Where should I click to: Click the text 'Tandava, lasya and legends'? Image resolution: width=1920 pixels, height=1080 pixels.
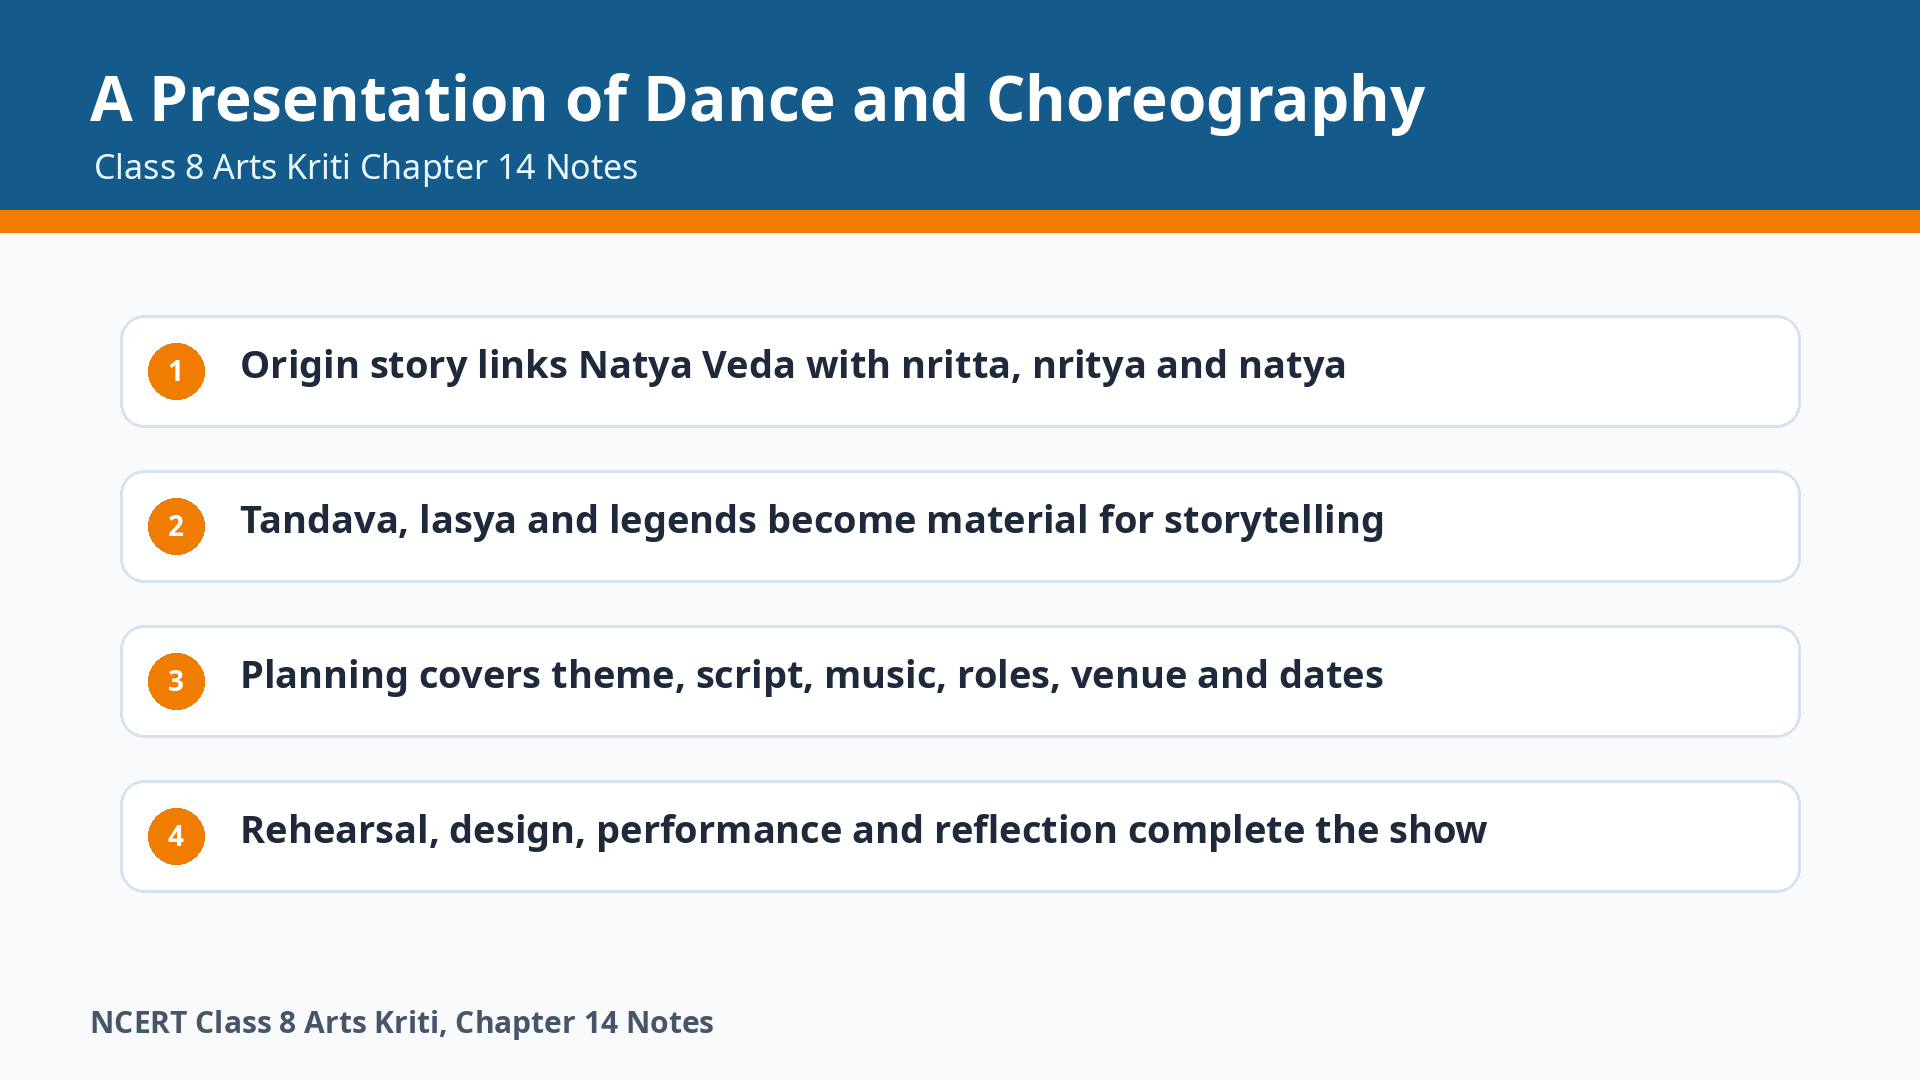click(499, 520)
